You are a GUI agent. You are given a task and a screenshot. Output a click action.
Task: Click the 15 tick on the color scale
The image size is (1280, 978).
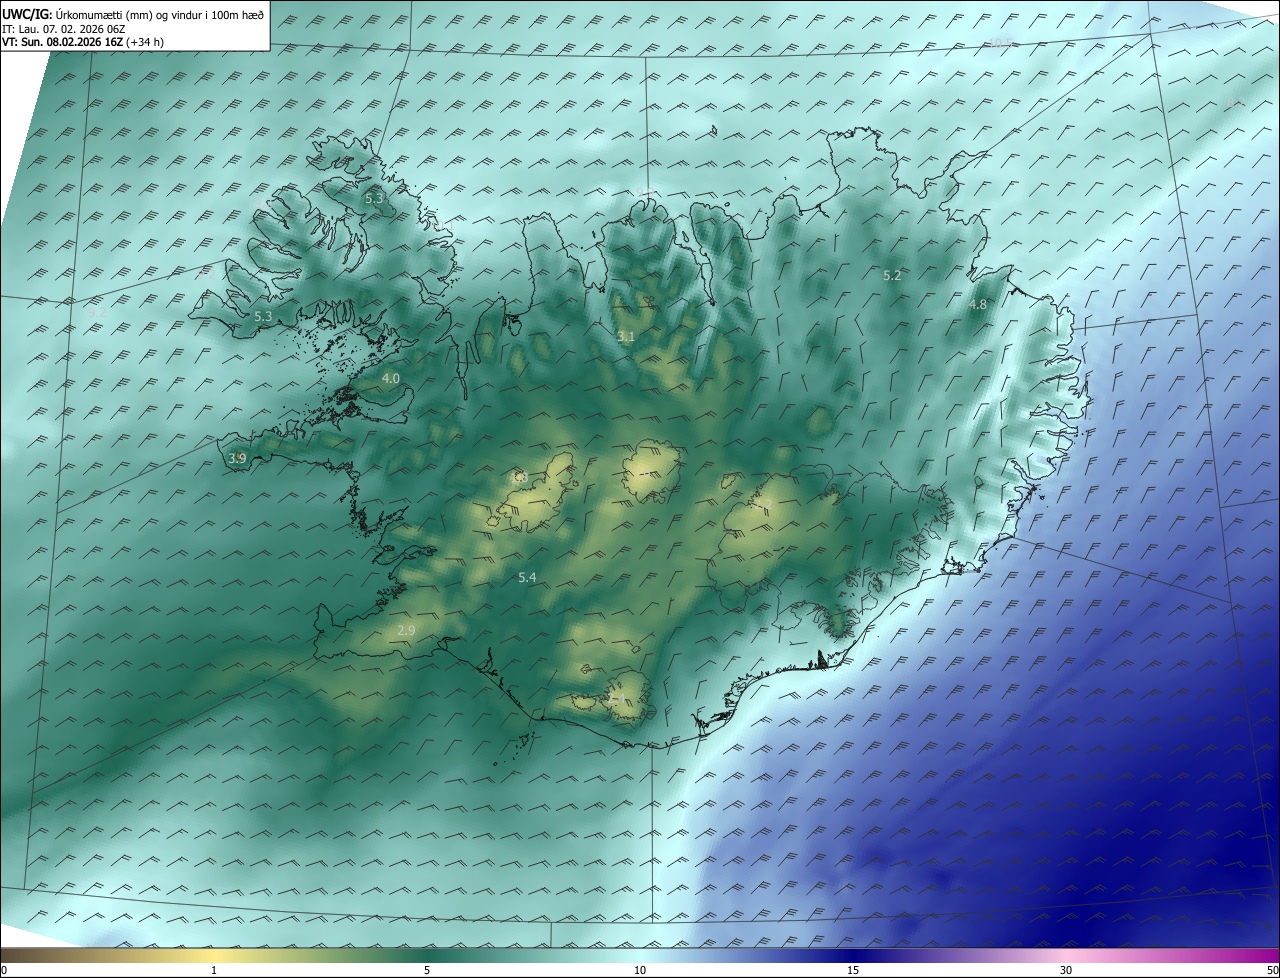(853, 970)
